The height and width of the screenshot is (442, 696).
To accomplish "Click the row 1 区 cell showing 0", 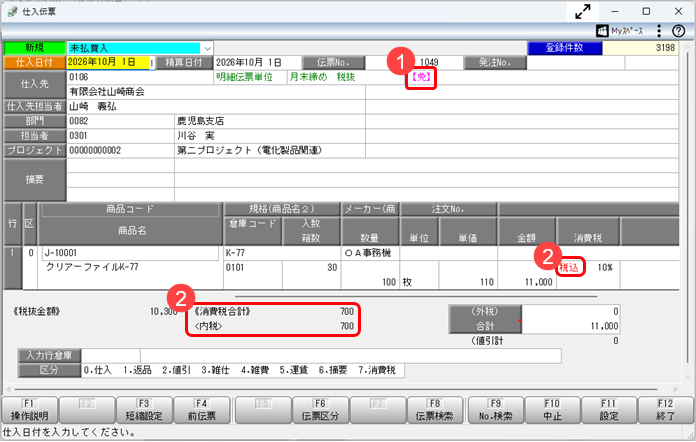I will click(31, 253).
